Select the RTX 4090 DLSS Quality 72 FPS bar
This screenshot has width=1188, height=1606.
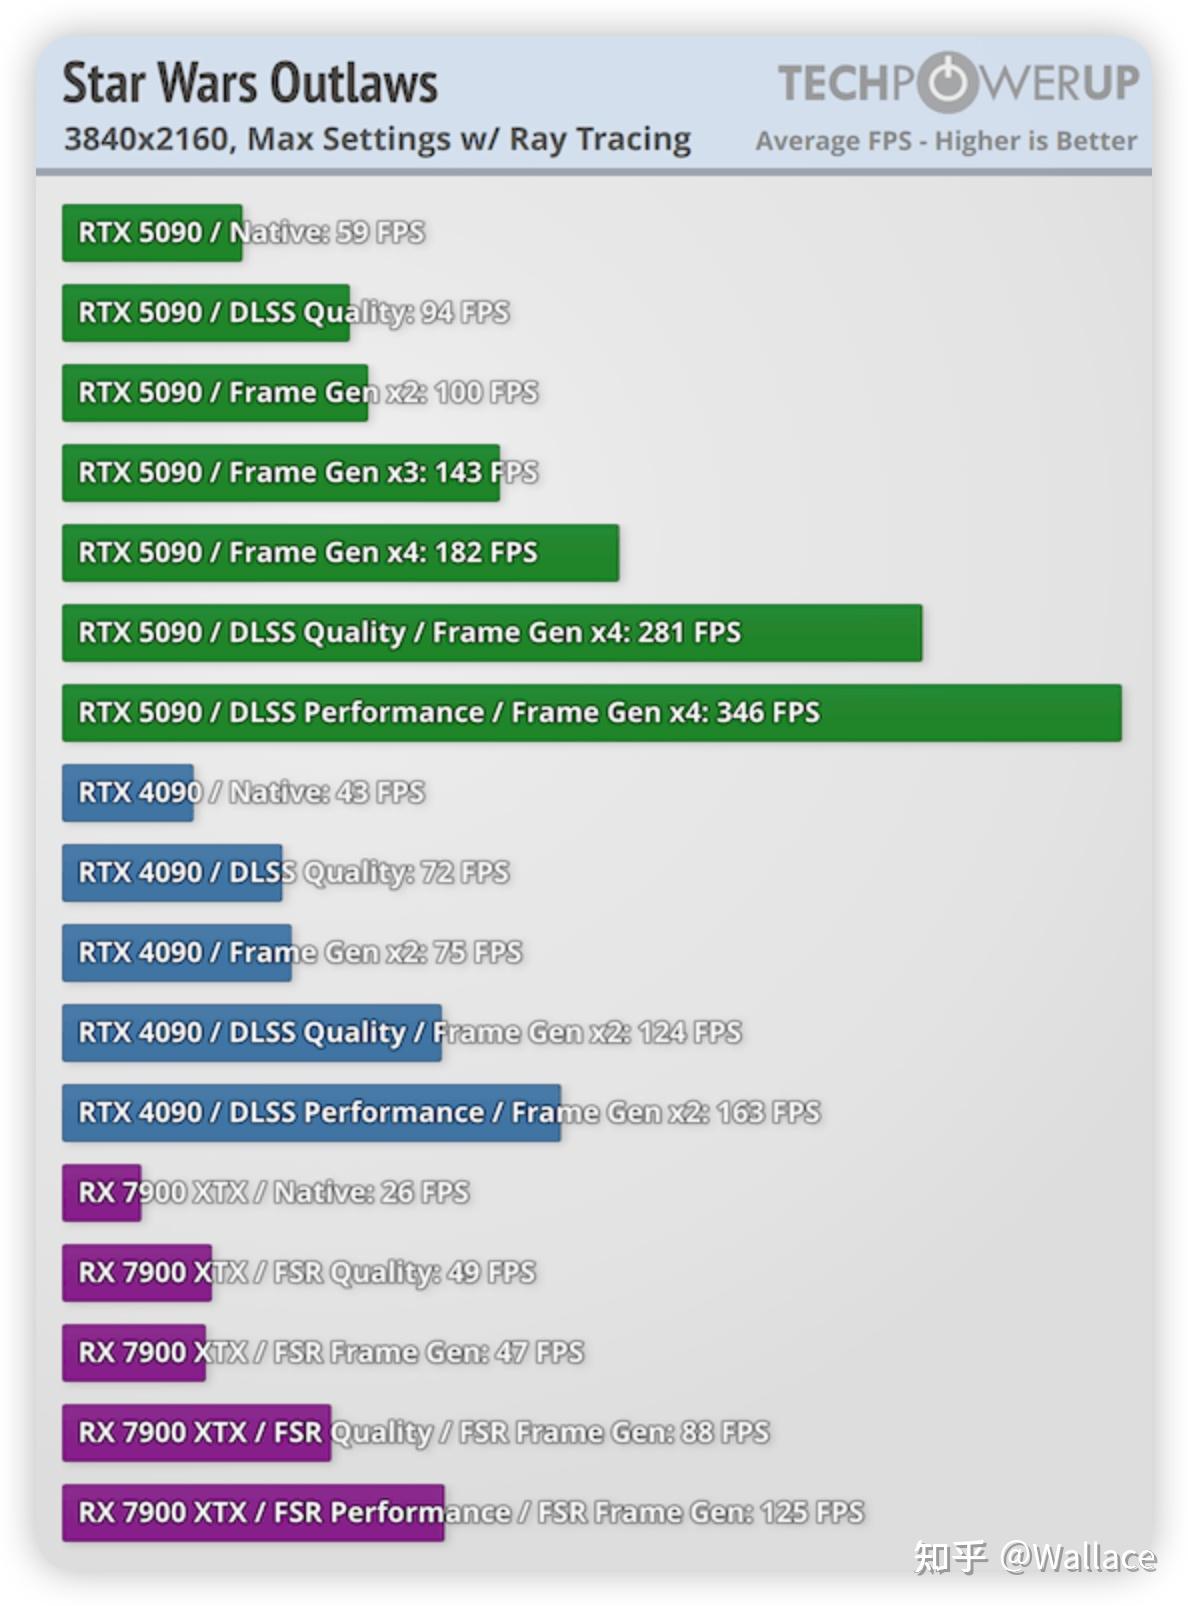click(172, 873)
